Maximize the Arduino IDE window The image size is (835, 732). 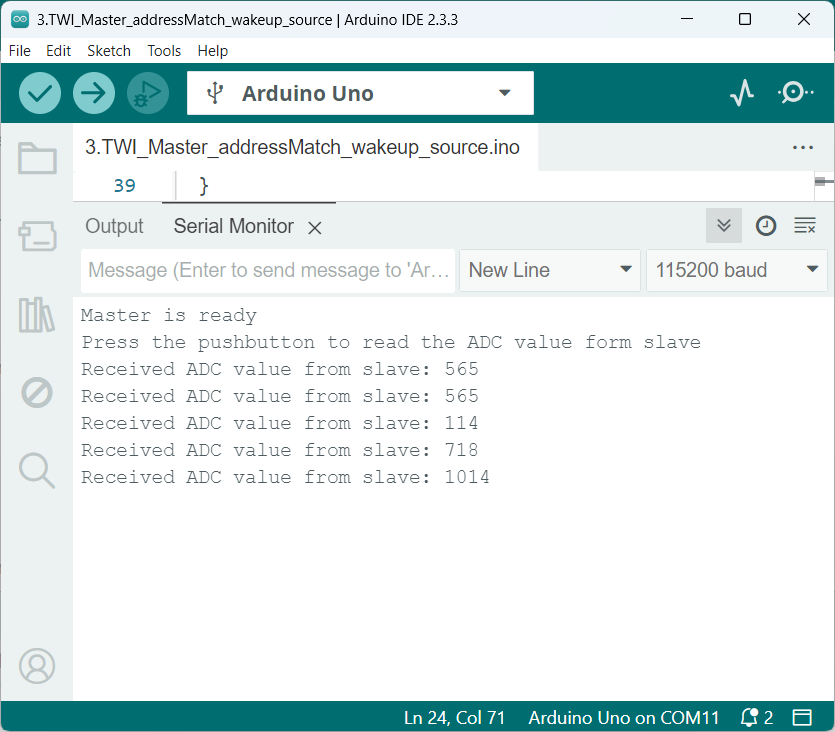coord(745,19)
